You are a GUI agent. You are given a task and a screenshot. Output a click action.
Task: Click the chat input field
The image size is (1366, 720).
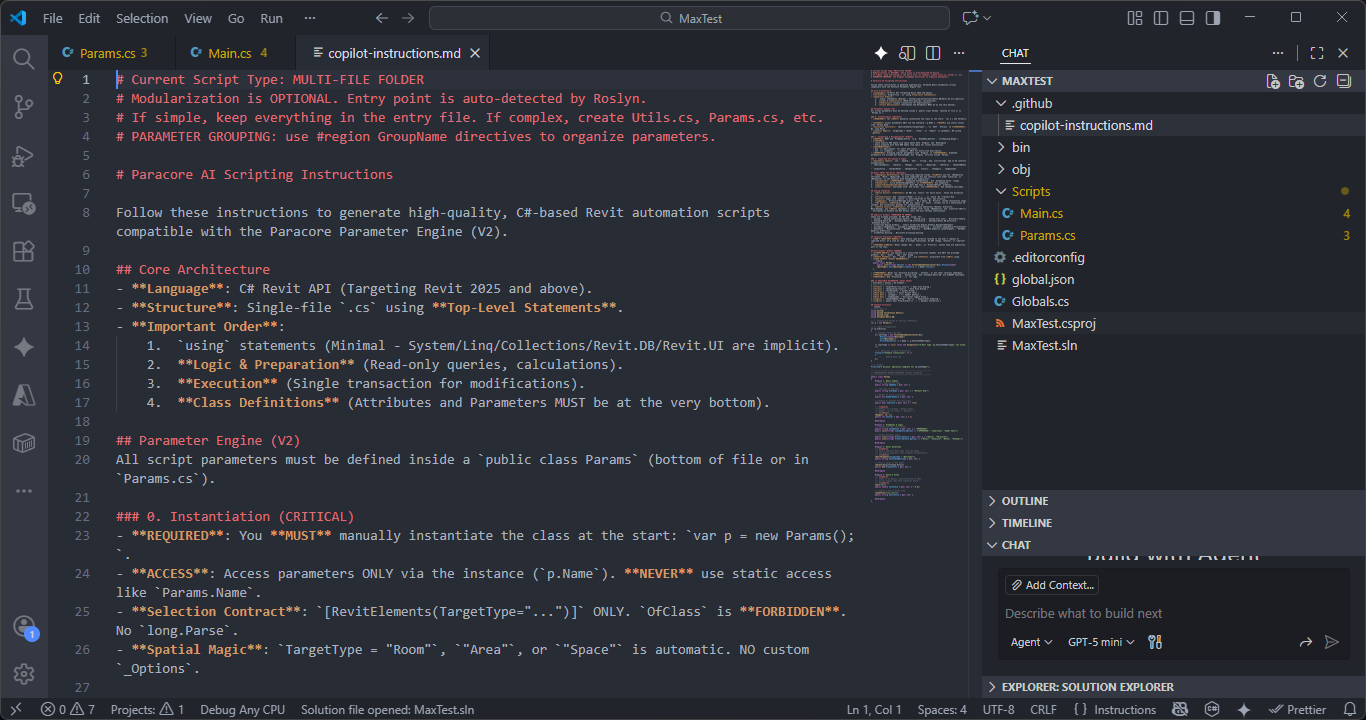pos(1150,613)
